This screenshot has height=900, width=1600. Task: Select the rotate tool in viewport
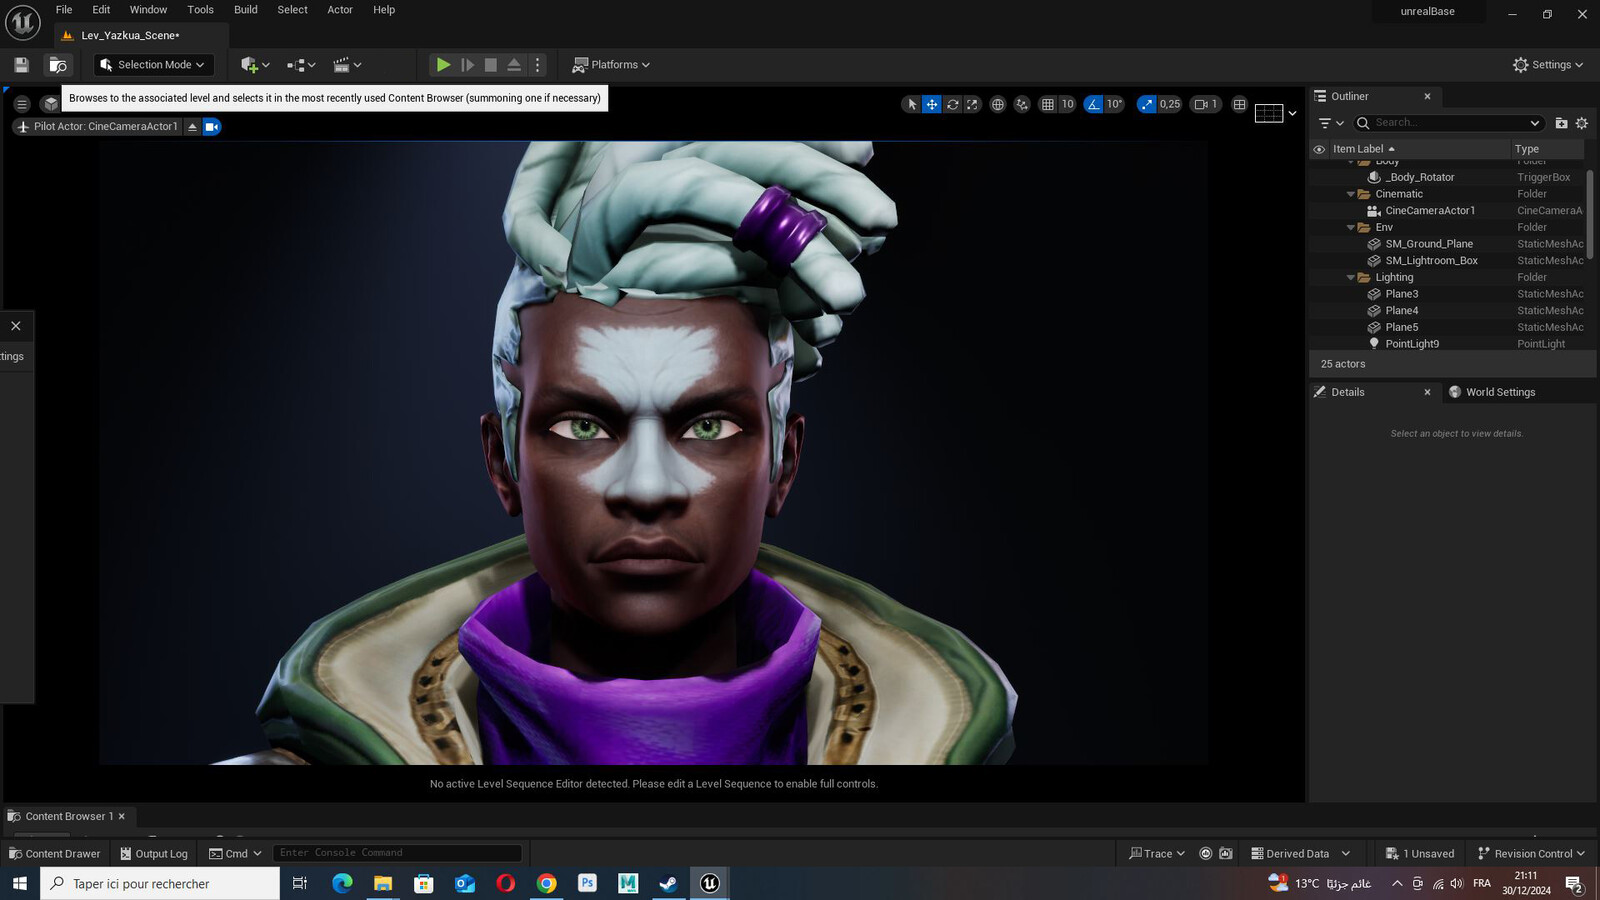[x=952, y=104]
